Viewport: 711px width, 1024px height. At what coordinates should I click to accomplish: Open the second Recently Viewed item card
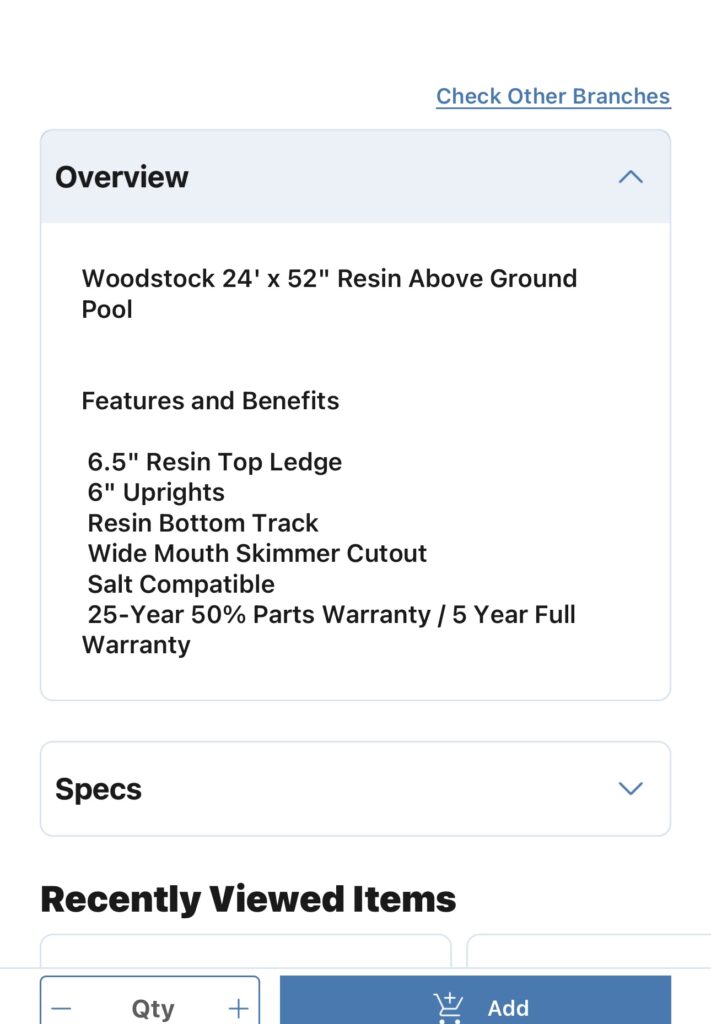(x=589, y=951)
